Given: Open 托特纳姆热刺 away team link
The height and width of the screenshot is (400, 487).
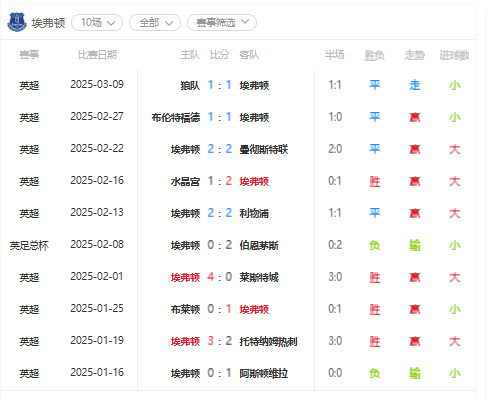Looking at the screenshot, I should (268, 342).
